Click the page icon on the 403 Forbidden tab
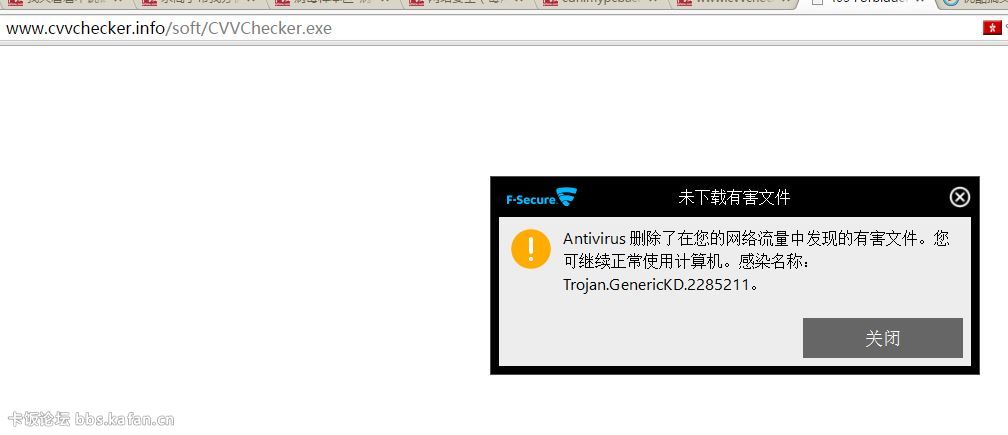 pos(817,3)
